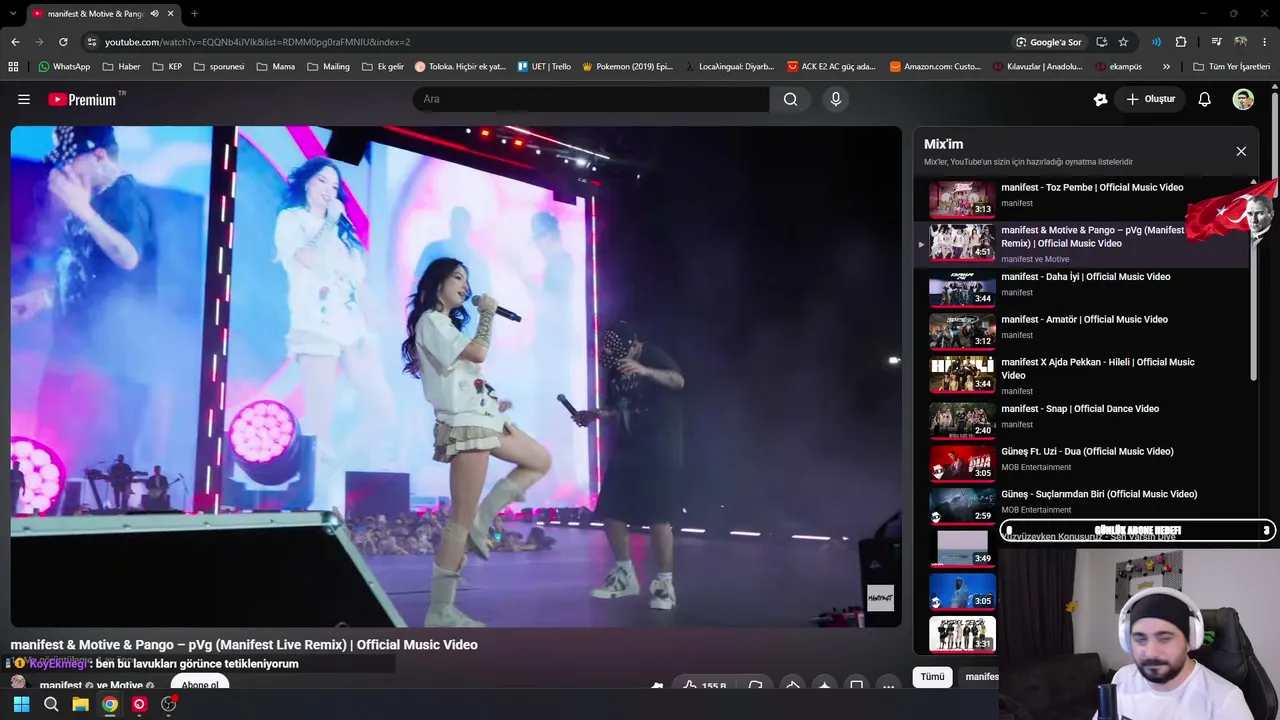This screenshot has height=720, width=1280.
Task: Open the Windows Start menu
Action: (x=21, y=704)
